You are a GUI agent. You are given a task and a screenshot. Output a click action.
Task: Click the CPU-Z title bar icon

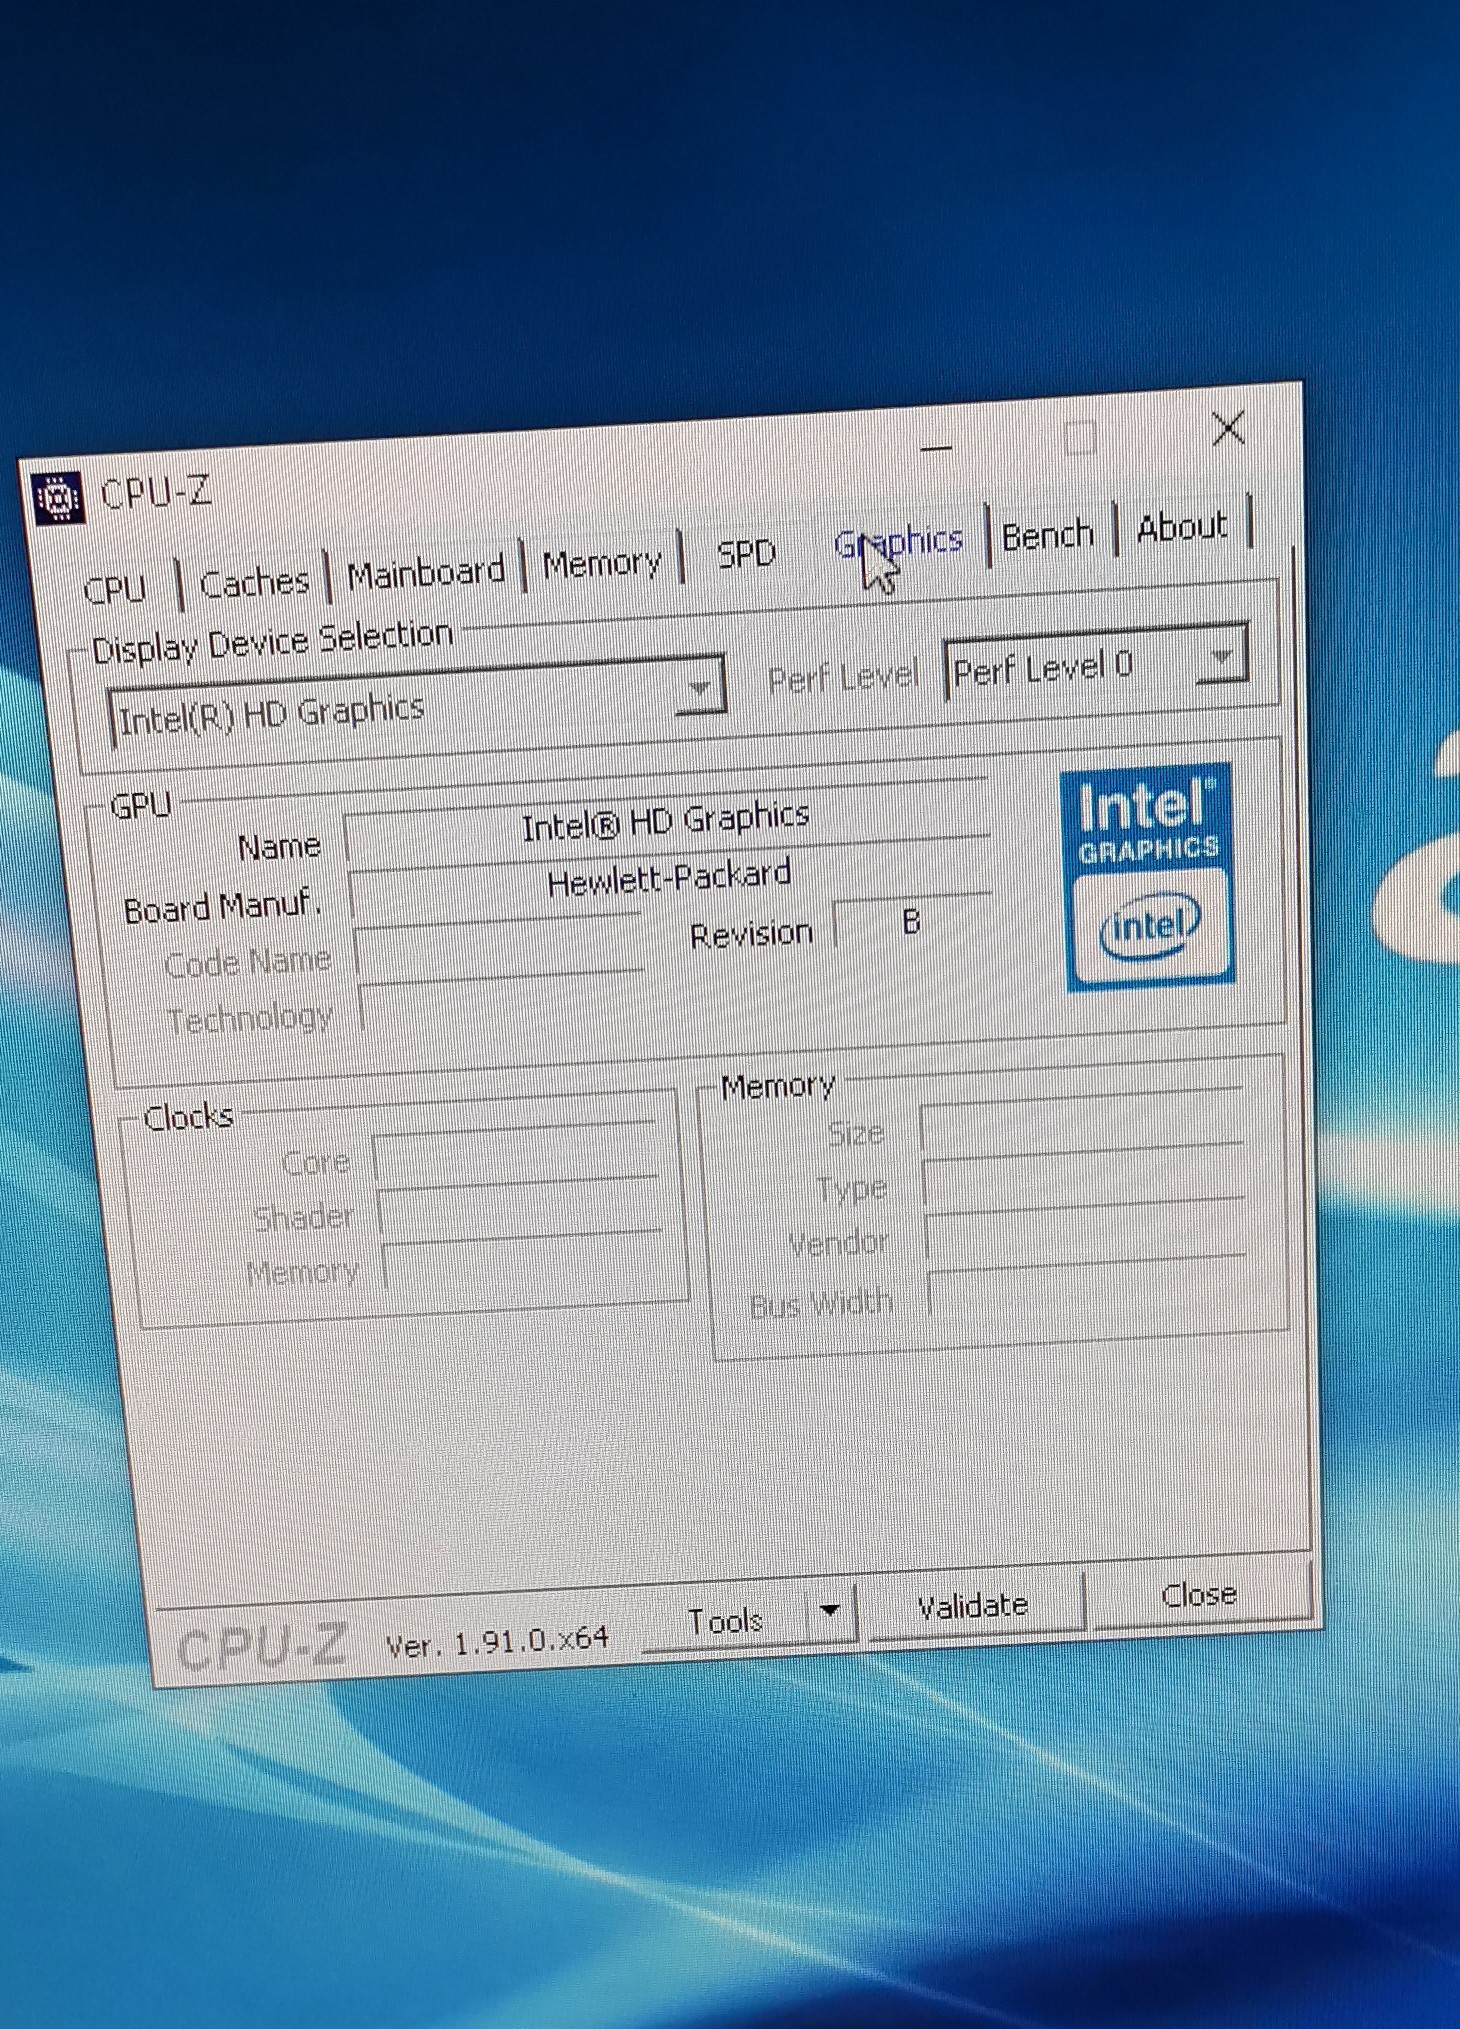(x=58, y=497)
